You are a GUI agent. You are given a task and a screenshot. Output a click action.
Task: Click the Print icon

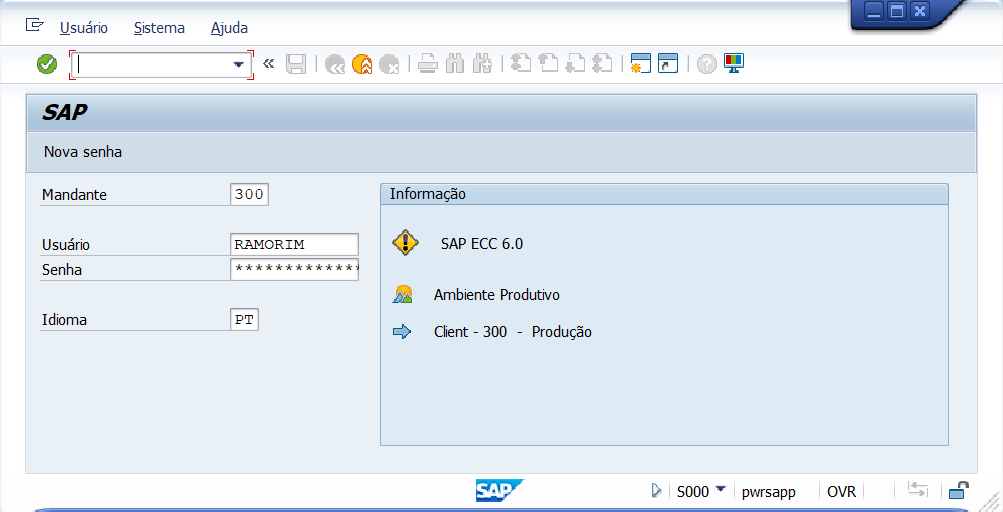coord(428,64)
